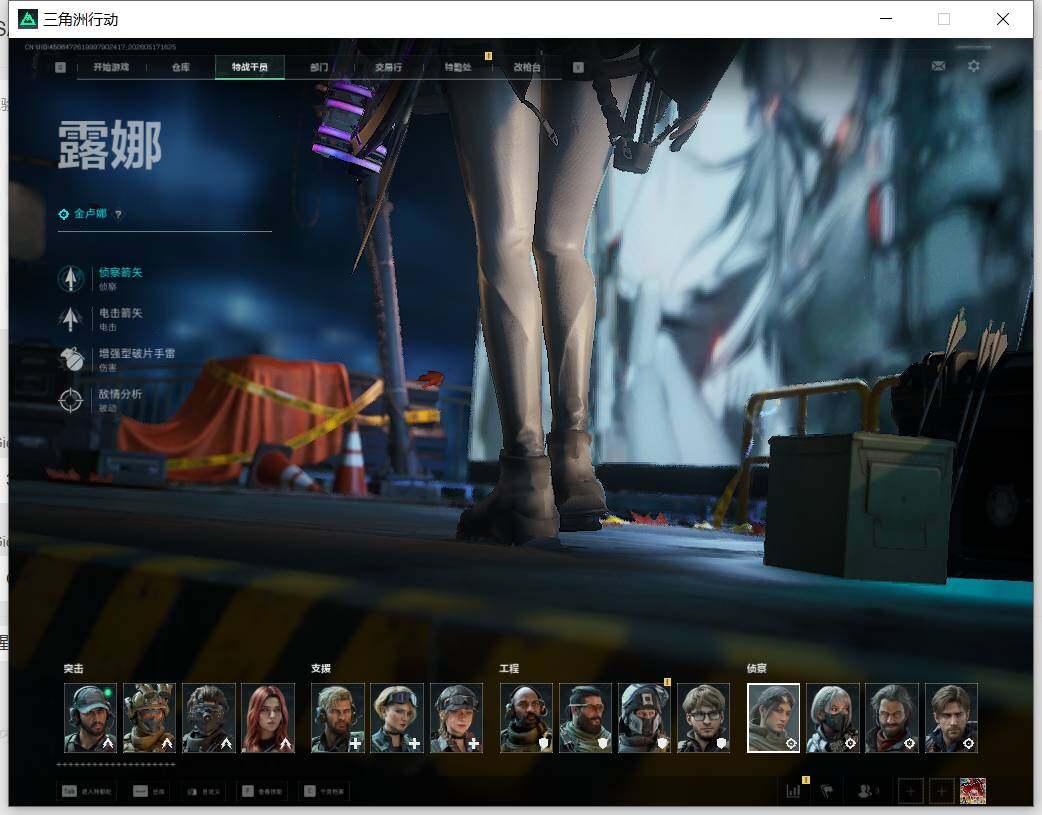The height and width of the screenshot is (815, 1042).
Task: Open the player avatar in bottom corner
Action: pyautogui.click(x=973, y=791)
